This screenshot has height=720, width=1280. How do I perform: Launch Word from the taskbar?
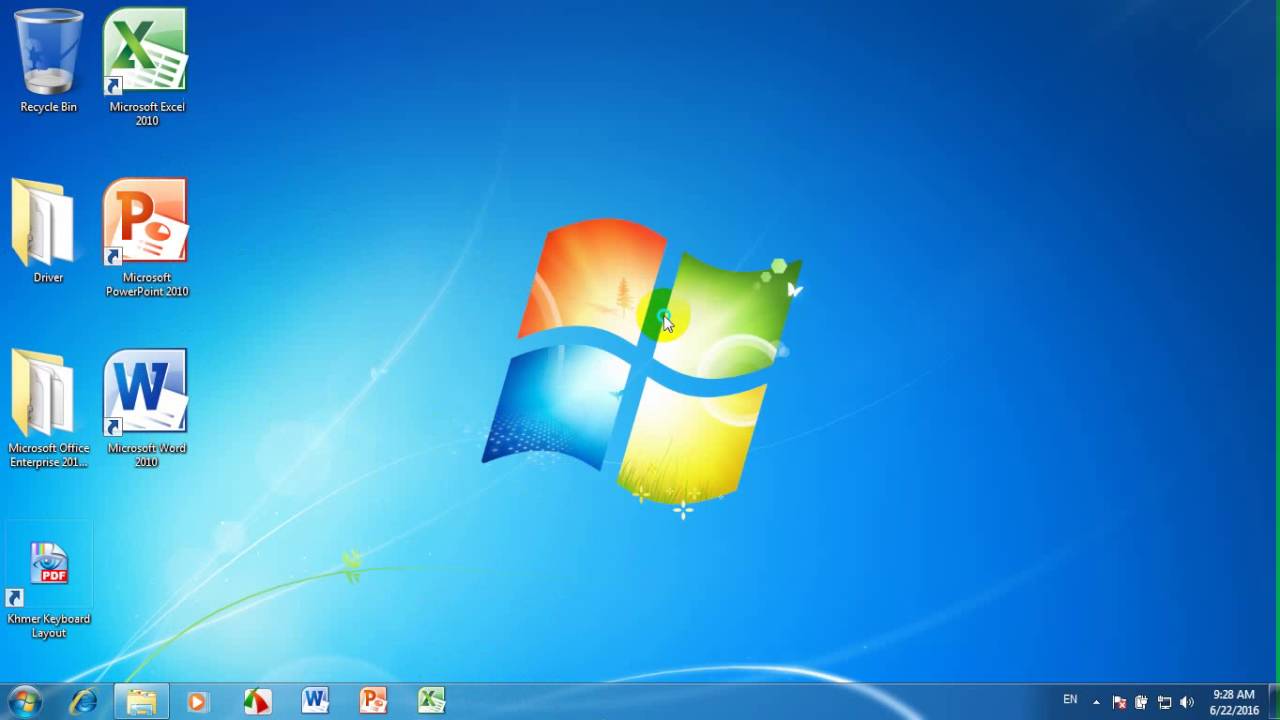315,701
